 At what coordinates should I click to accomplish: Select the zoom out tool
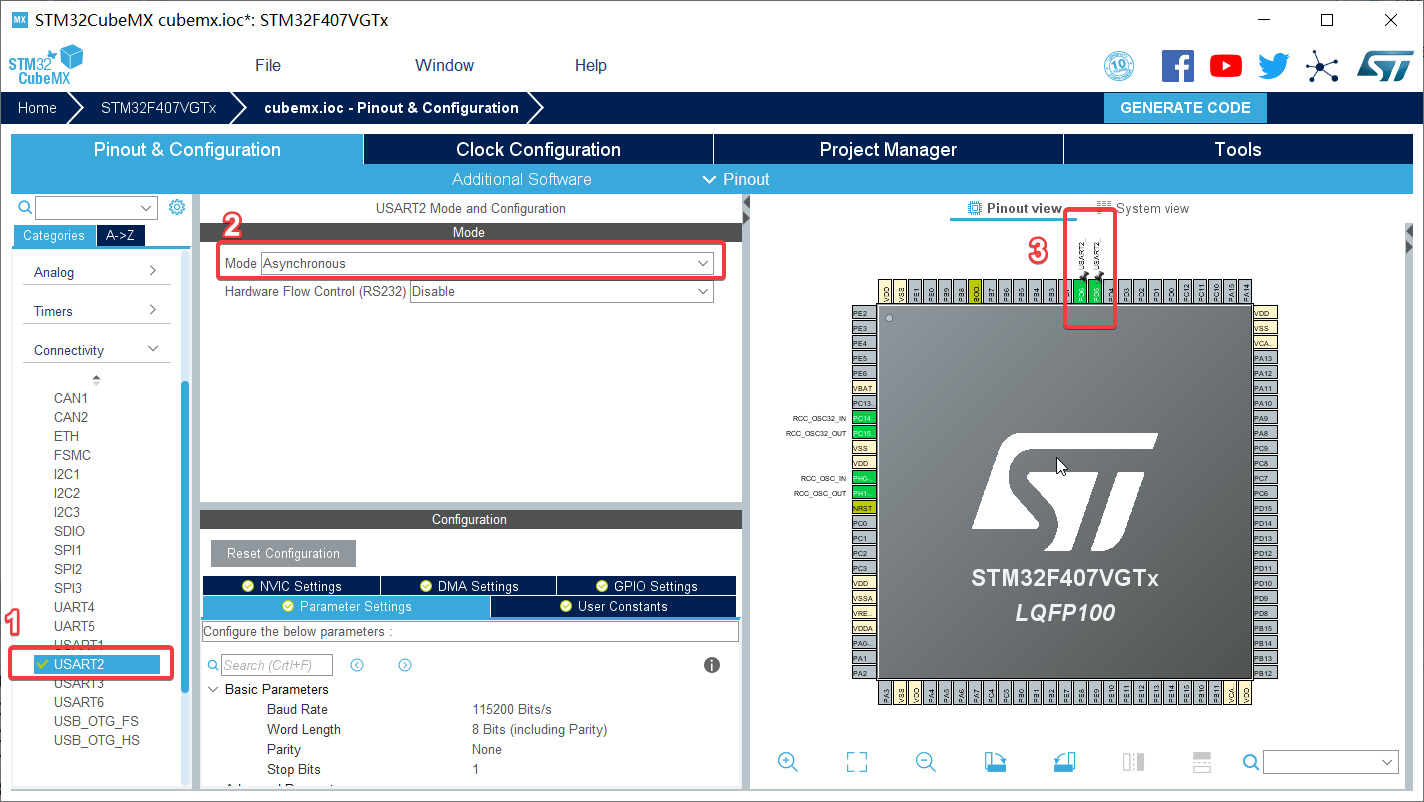click(925, 762)
